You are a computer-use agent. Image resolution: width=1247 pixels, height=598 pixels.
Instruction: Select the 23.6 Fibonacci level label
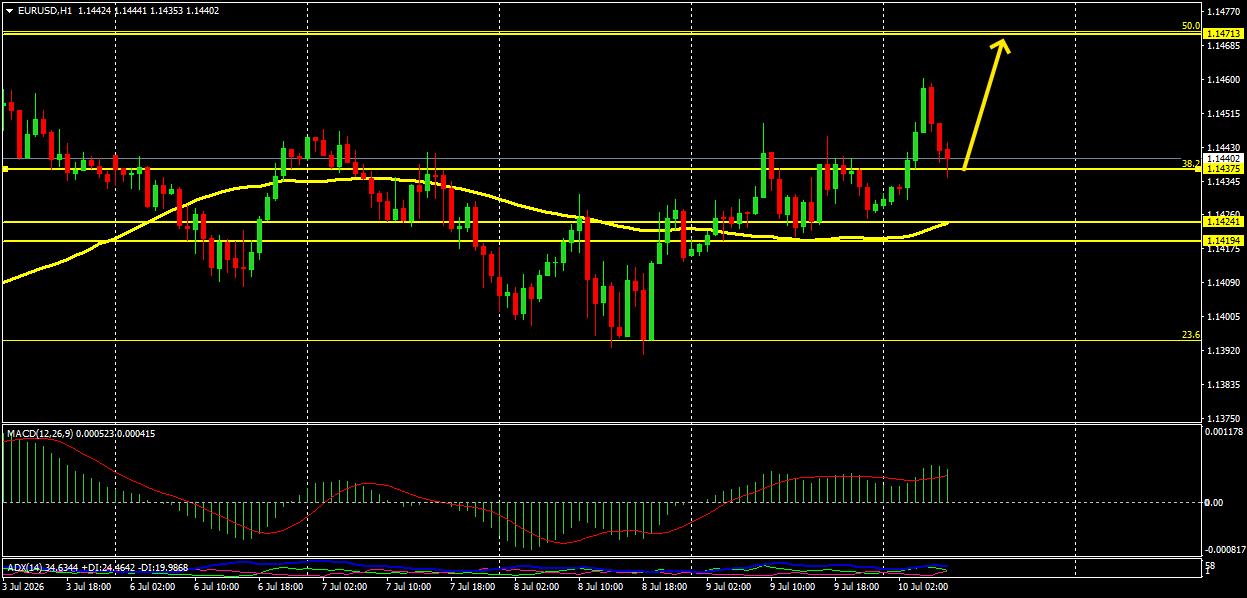tap(1190, 335)
